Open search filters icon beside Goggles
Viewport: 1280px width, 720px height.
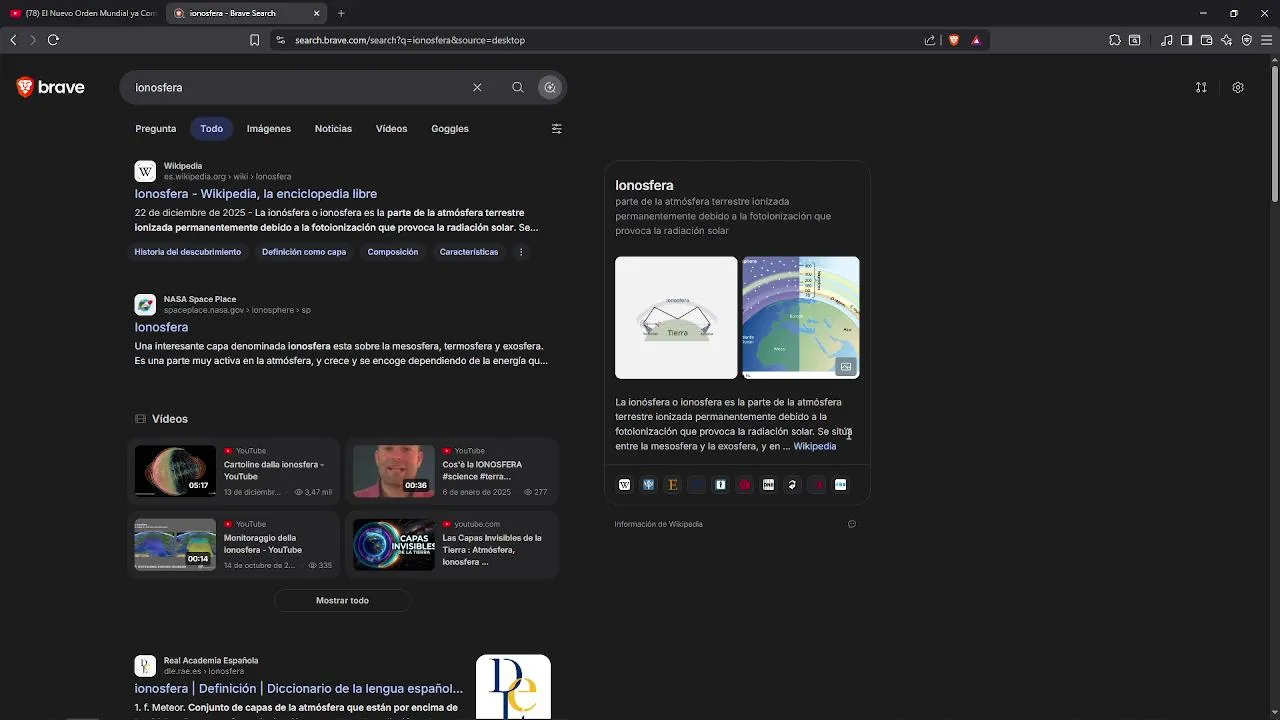pyautogui.click(x=557, y=129)
